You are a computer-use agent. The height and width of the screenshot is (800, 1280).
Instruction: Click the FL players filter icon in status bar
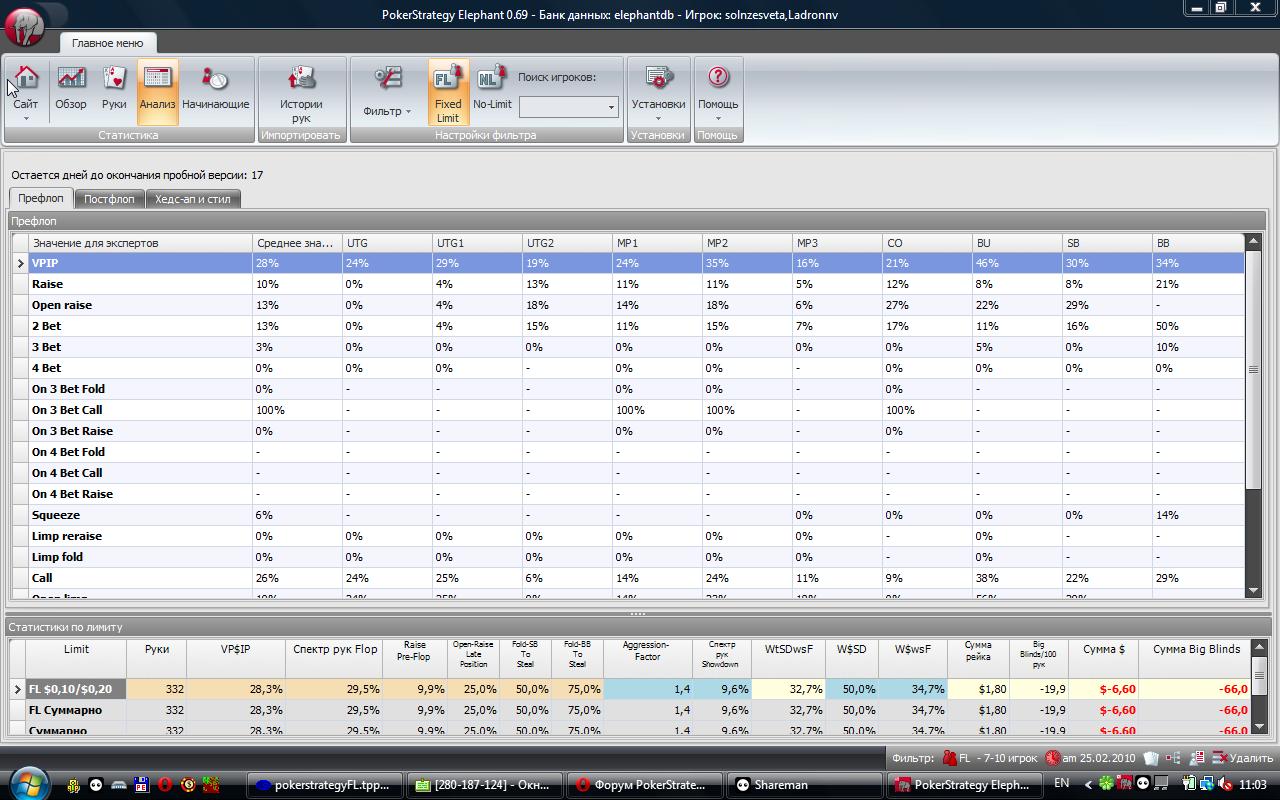(950, 758)
